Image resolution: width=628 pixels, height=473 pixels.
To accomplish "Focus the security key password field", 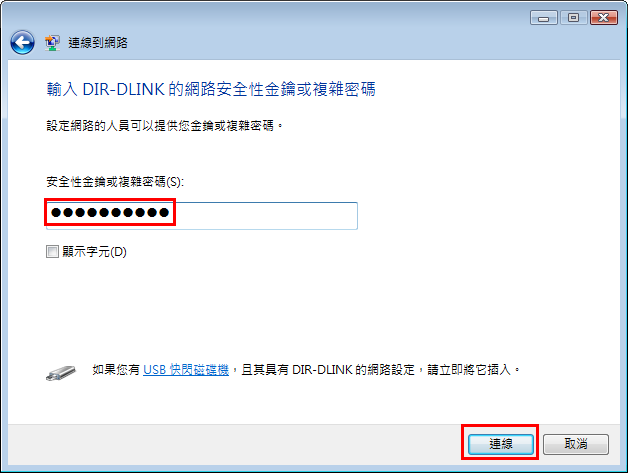I will [x=202, y=215].
